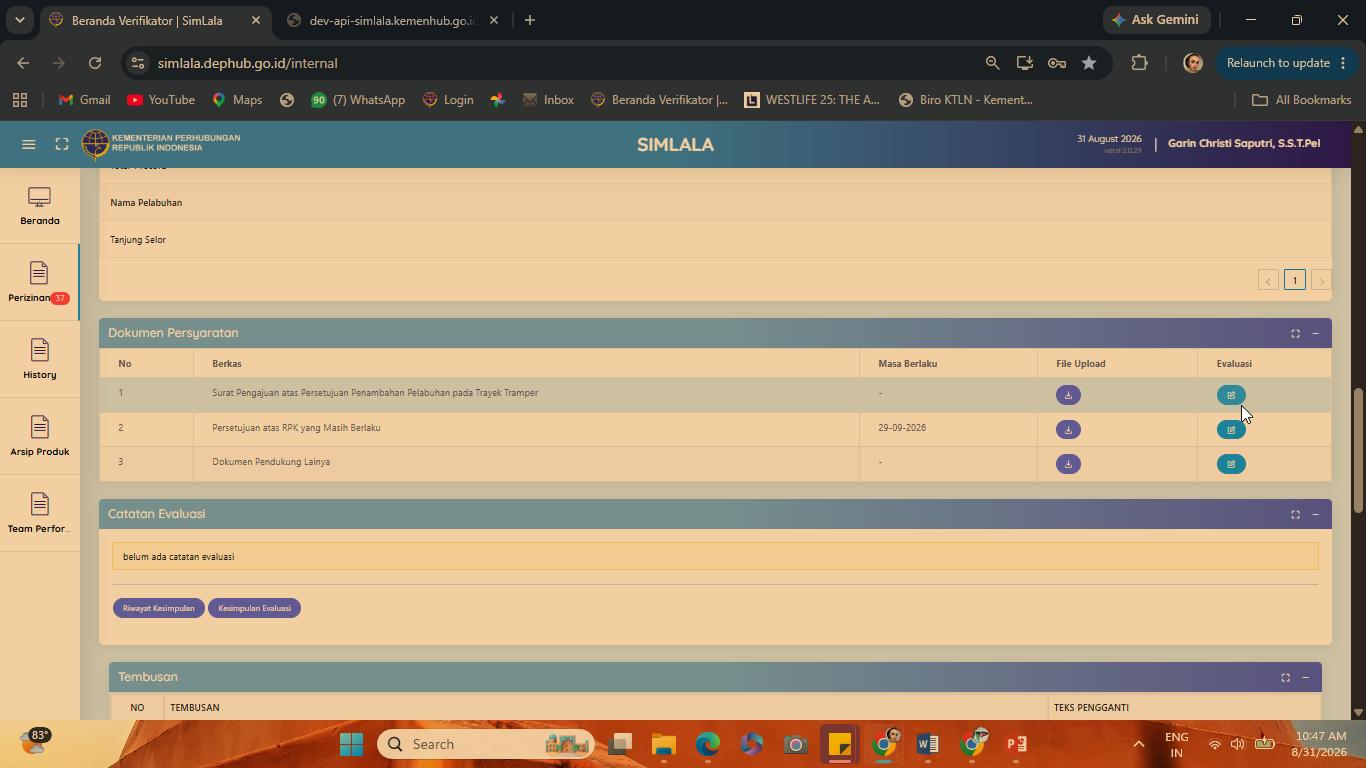This screenshot has height=768, width=1366.
Task: Open Perizinan in the sidebar
Action: tap(39, 283)
